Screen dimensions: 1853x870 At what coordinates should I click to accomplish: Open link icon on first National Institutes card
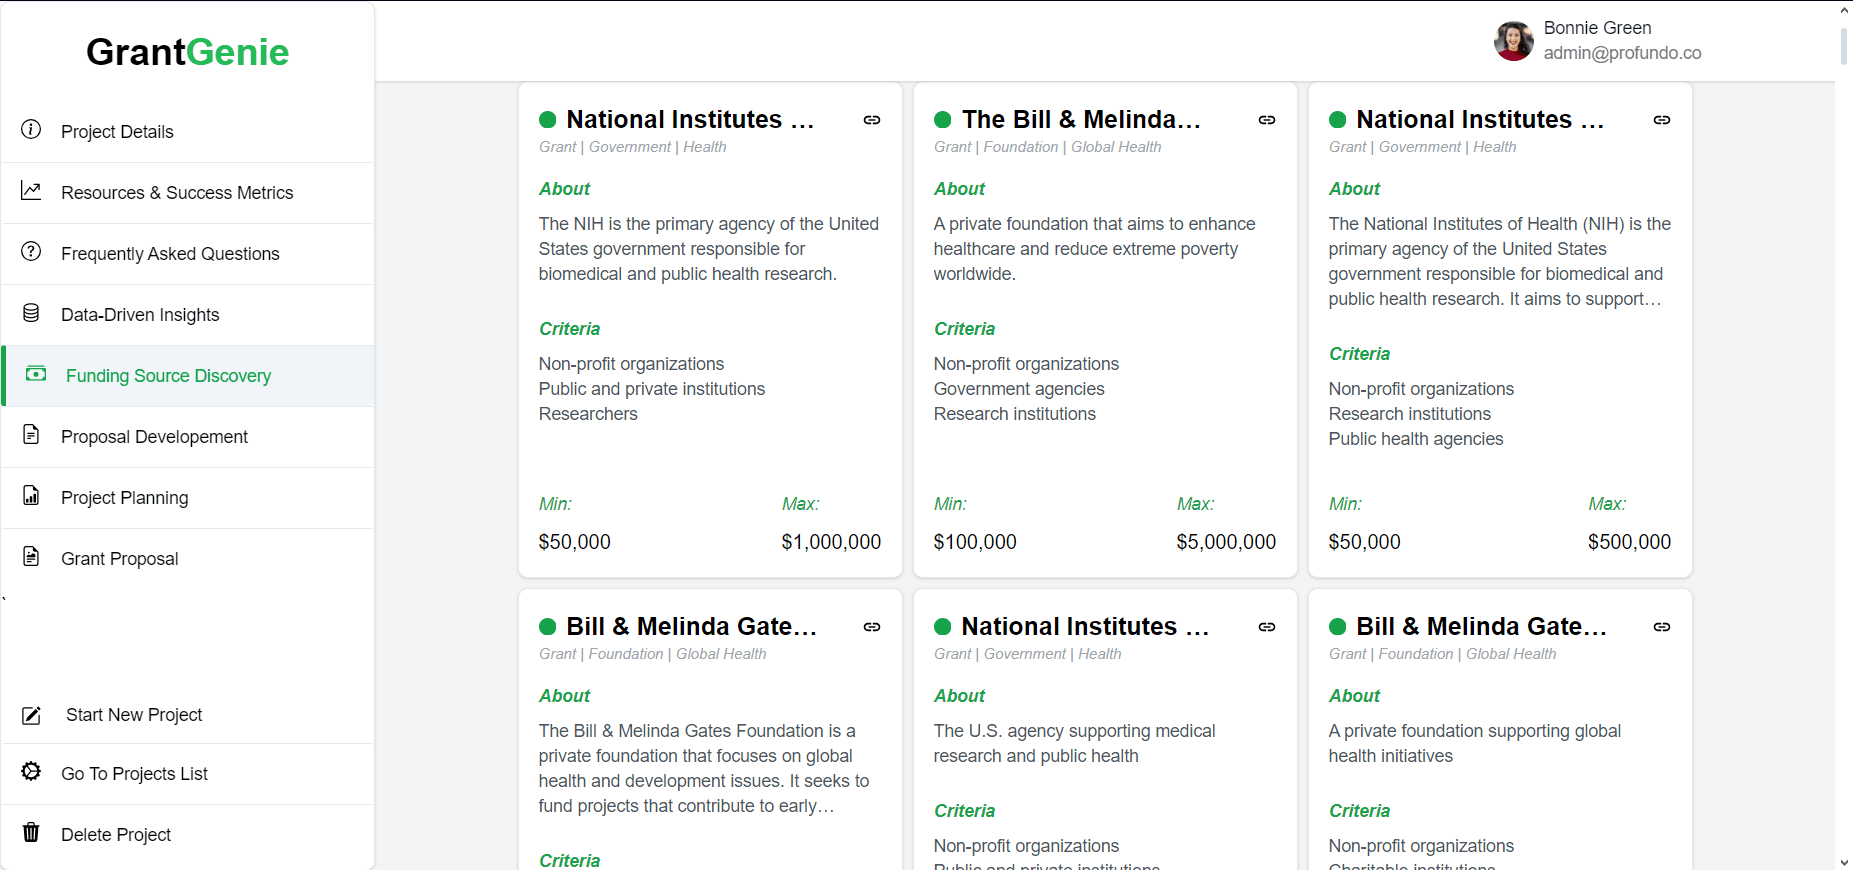click(x=872, y=120)
